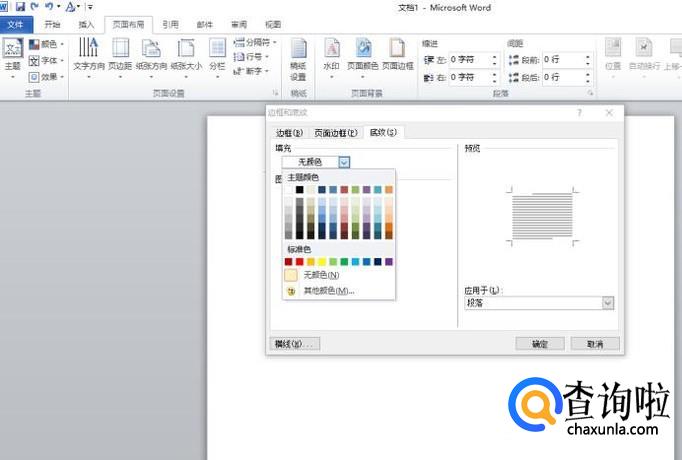Click the Save icon in quick access toolbar
This screenshot has height=460, width=682.
20,7
